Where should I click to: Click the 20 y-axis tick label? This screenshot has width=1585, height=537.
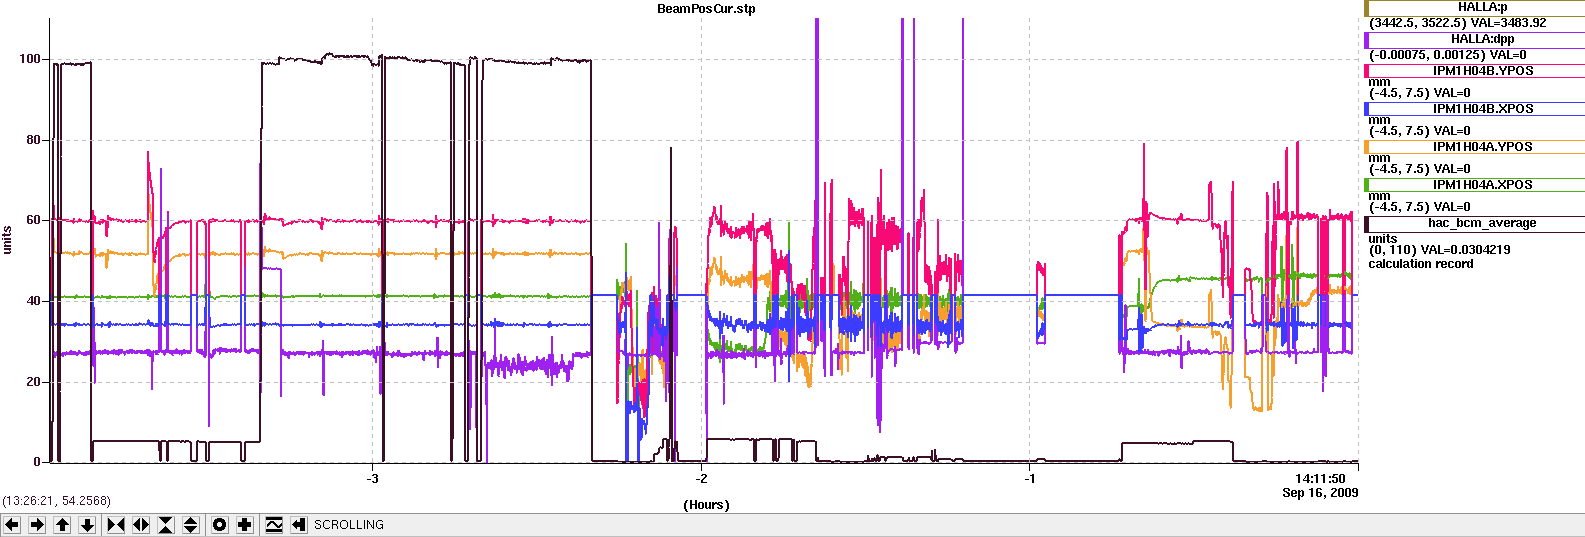(x=34, y=382)
